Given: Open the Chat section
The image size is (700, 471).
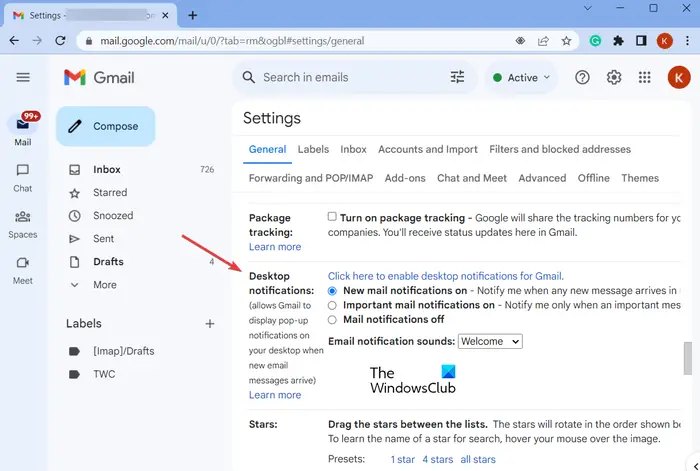Looking at the screenshot, I should [x=22, y=178].
